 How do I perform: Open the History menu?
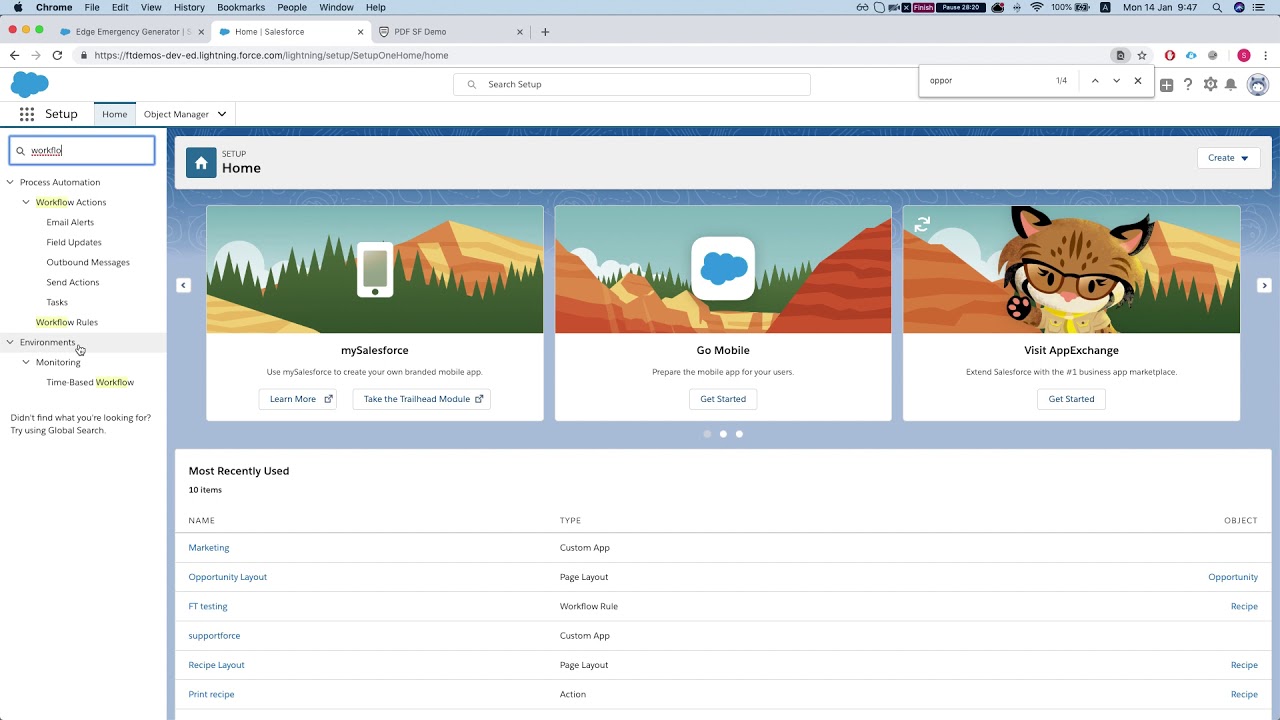point(189,7)
